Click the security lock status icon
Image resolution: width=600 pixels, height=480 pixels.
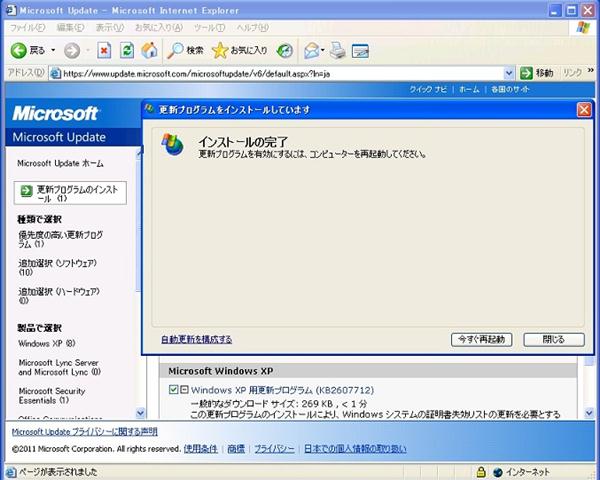pos(481,472)
